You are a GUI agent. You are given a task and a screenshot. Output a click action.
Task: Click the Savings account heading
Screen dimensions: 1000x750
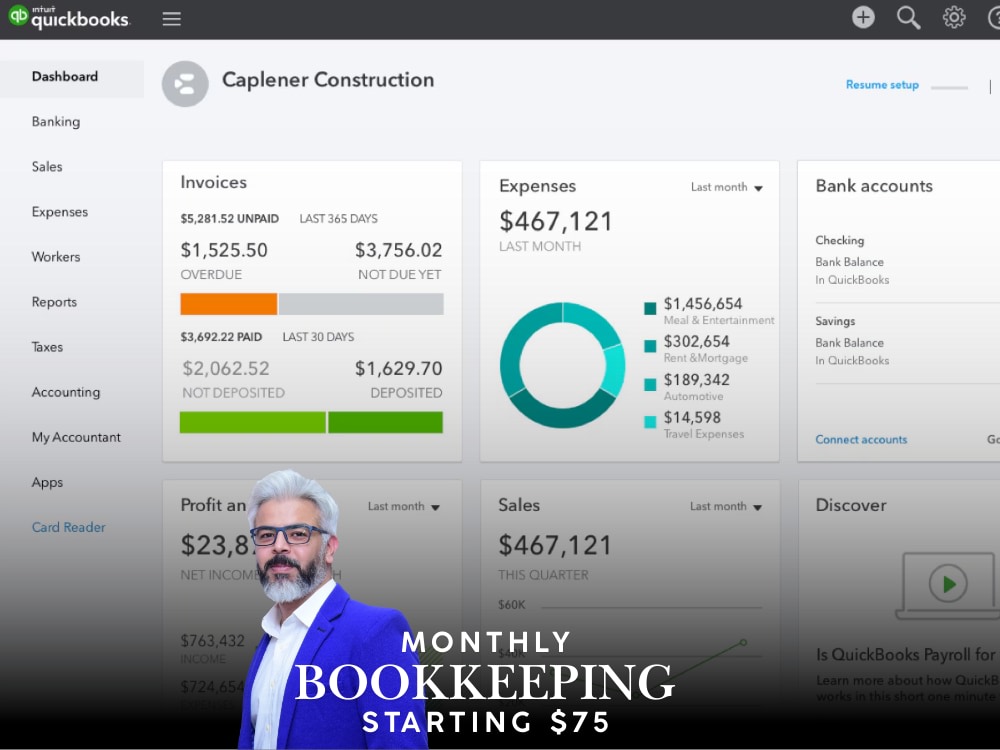pos(835,321)
